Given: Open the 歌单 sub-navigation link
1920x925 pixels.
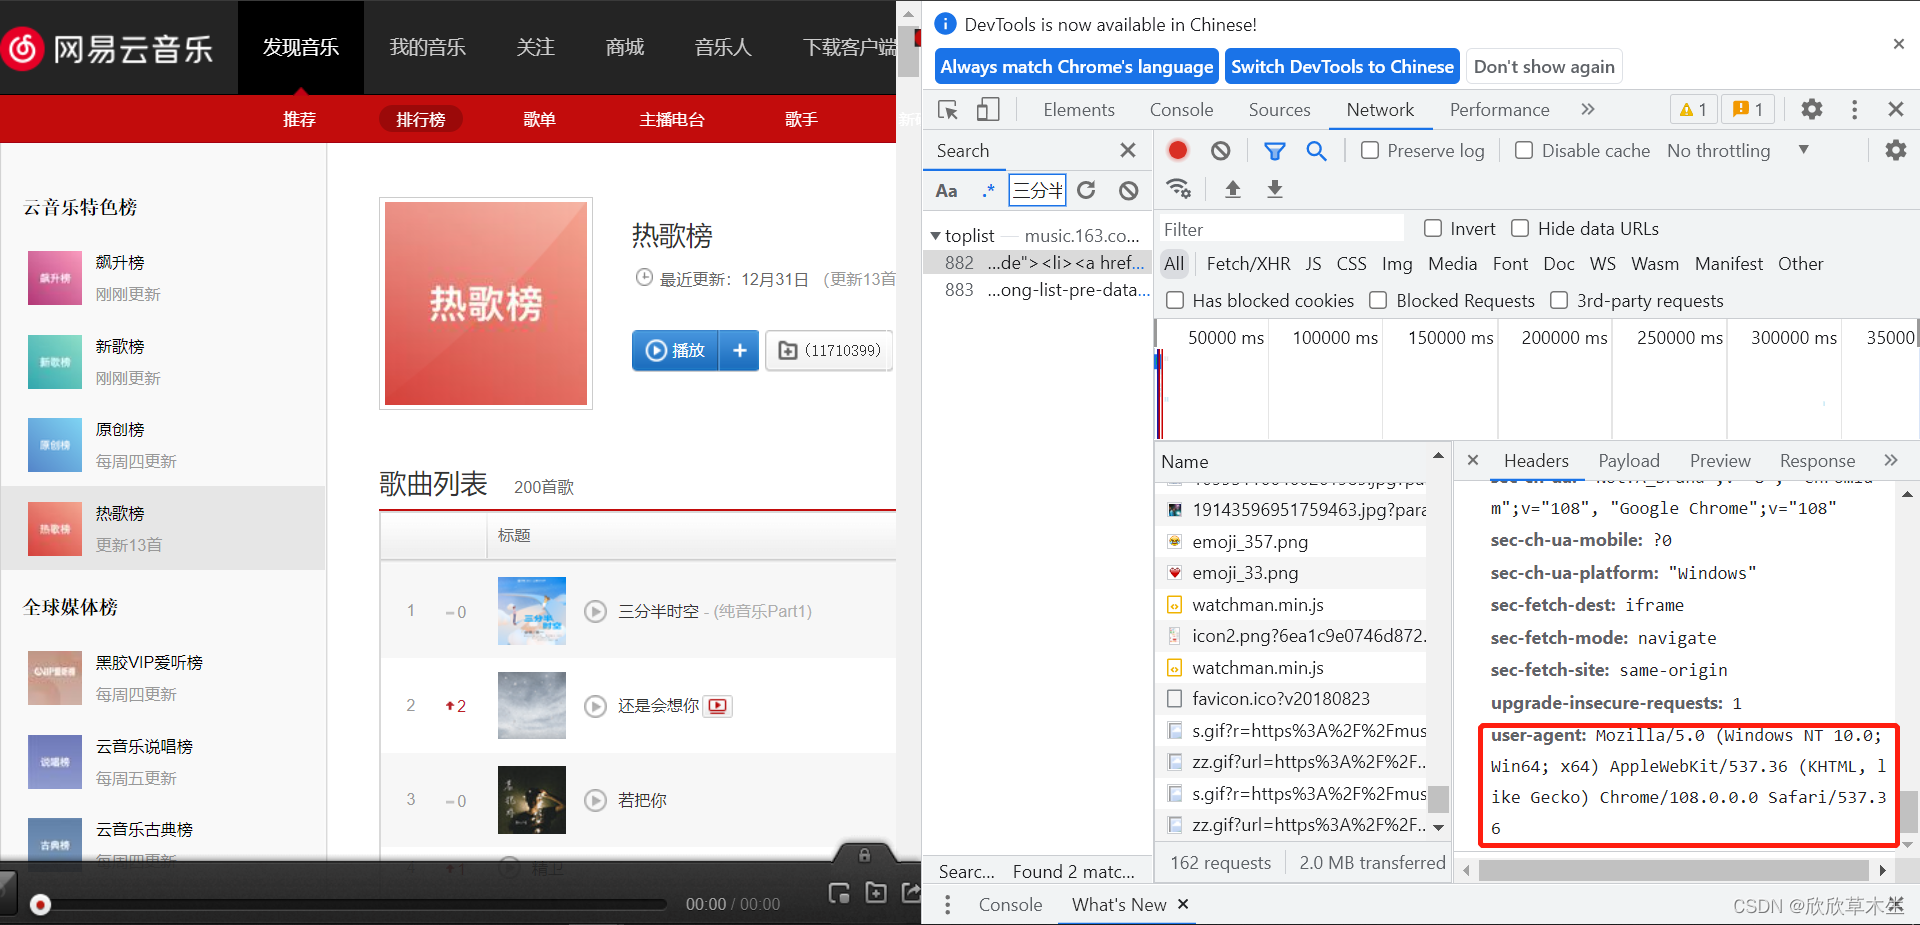Looking at the screenshot, I should (539, 119).
